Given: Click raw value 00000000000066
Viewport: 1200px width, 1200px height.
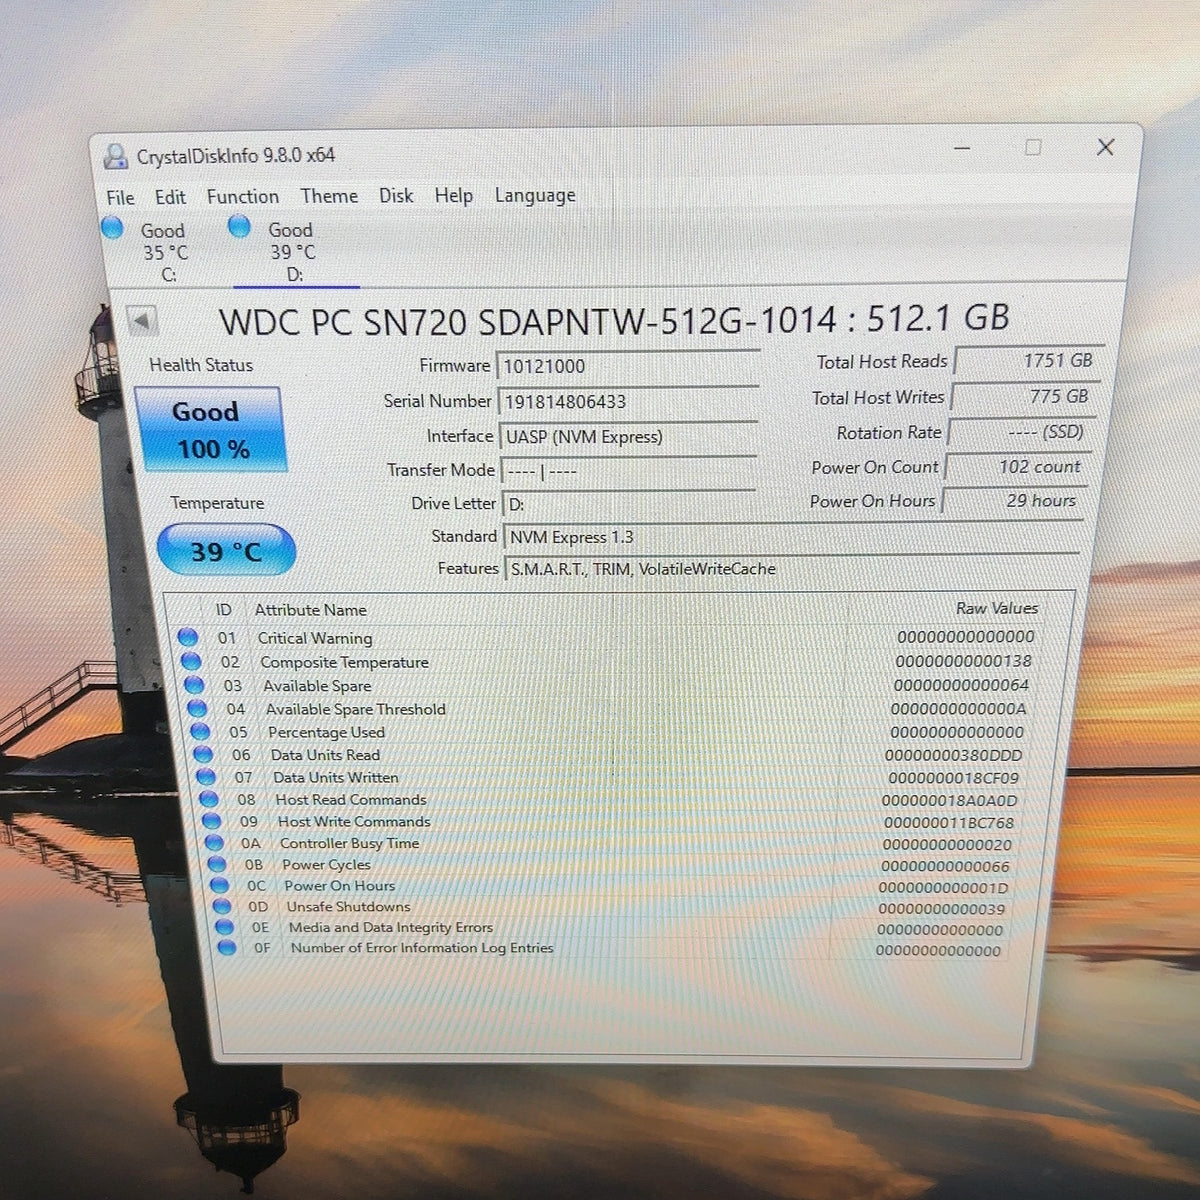Looking at the screenshot, I should click(x=946, y=866).
